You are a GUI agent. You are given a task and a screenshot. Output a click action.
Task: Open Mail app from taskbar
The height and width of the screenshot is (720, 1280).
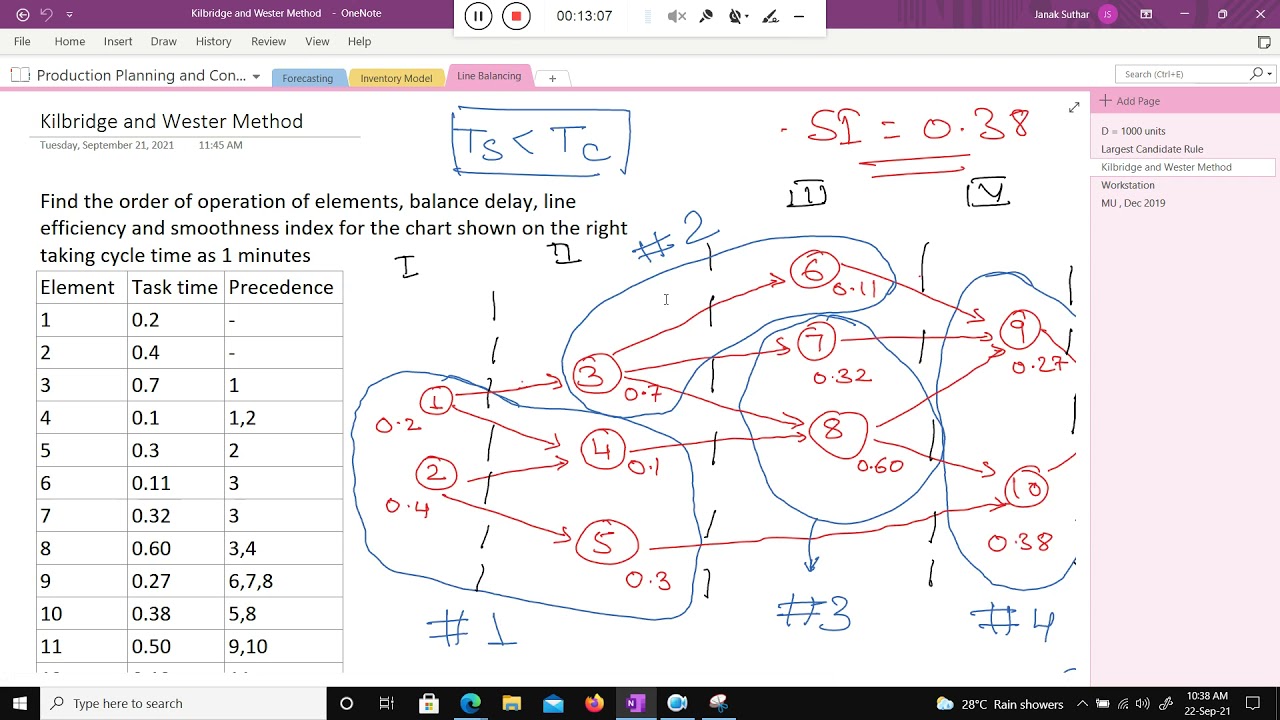[553, 703]
